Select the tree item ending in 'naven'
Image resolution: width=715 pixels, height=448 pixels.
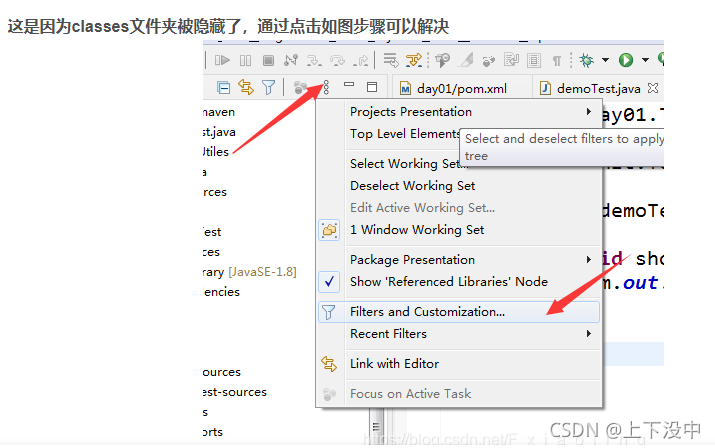[219, 112]
